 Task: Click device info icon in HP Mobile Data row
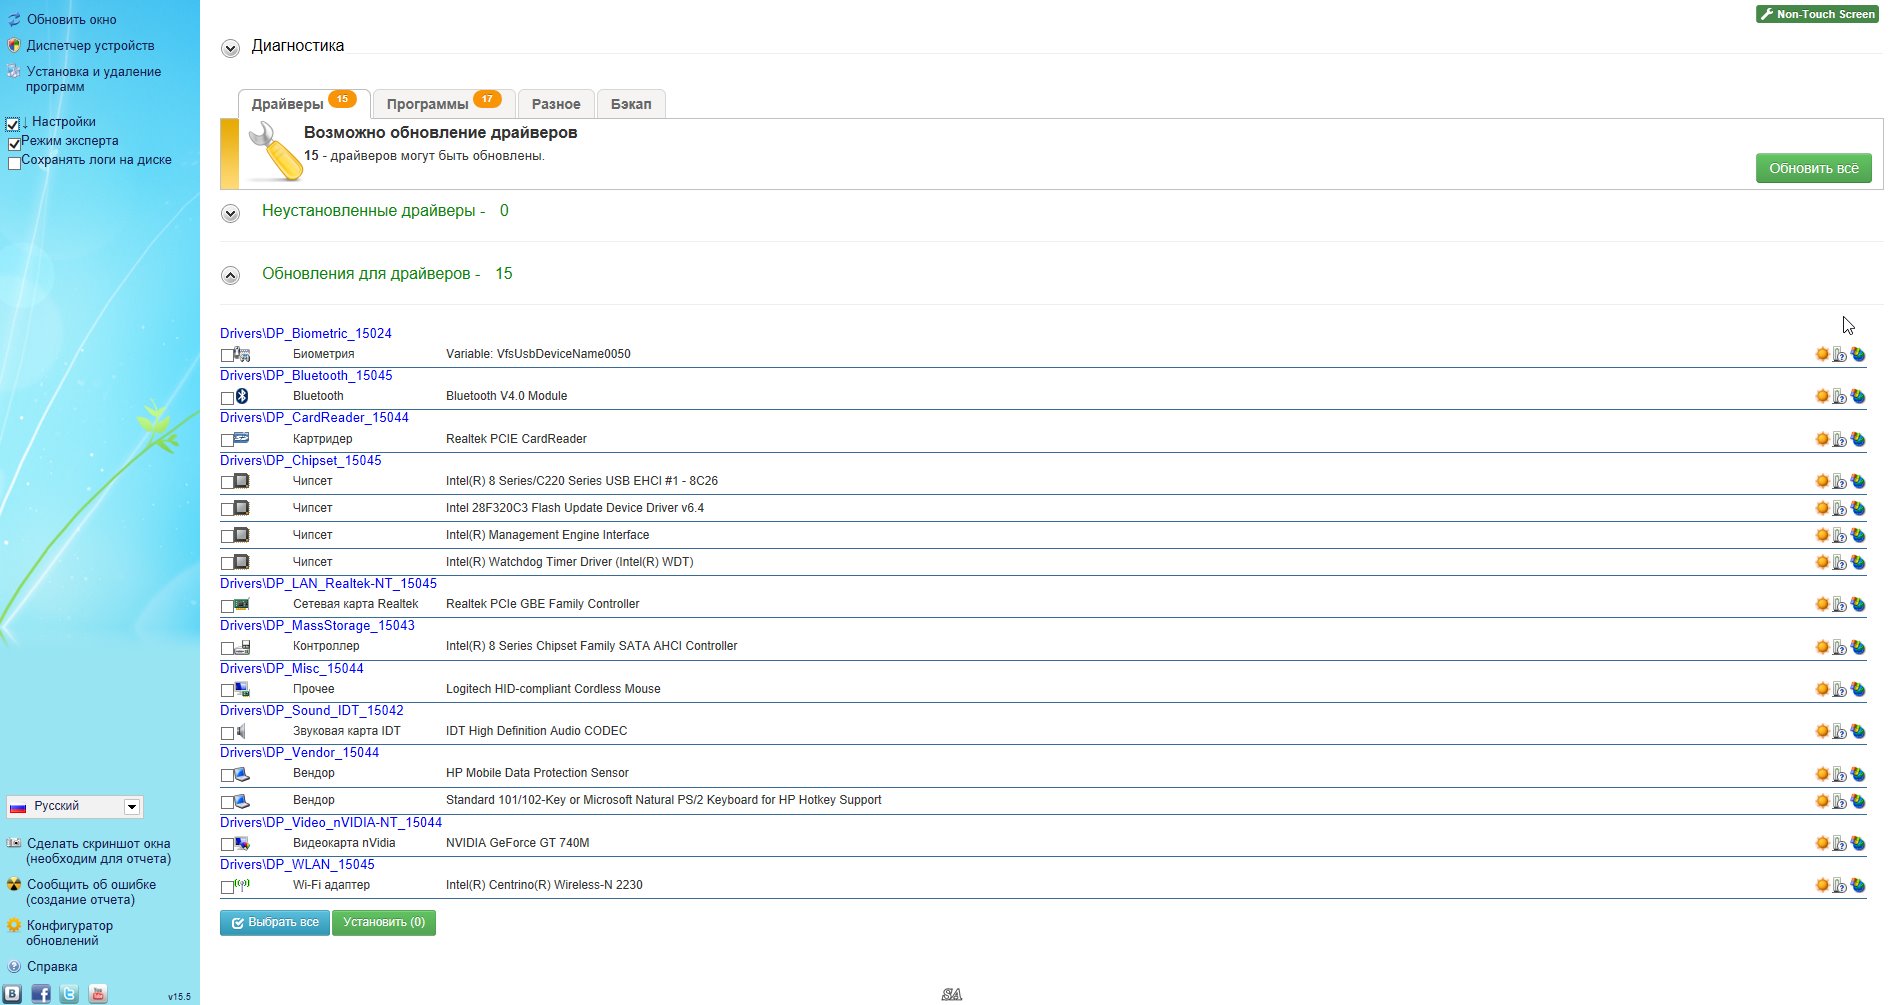tap(1839, 774)
